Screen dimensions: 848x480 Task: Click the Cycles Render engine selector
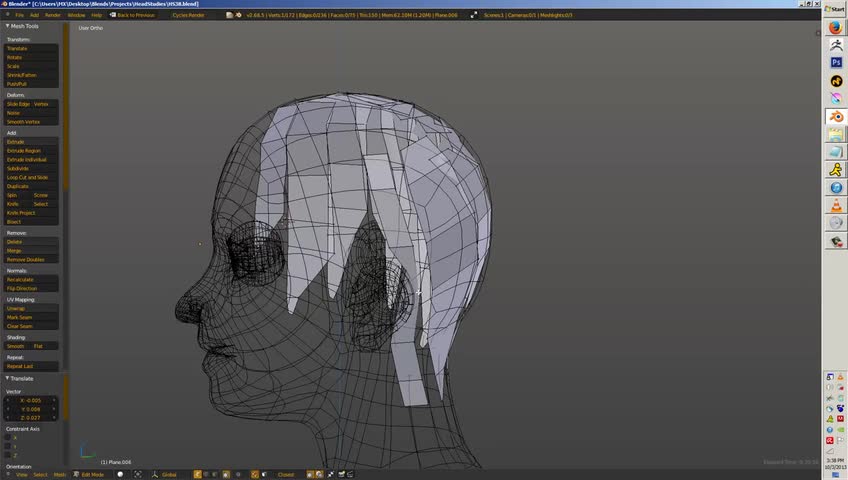(190, 15)
